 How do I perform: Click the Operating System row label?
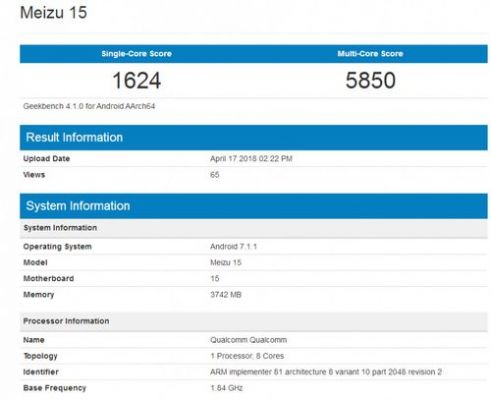click(x=57, y=247)
